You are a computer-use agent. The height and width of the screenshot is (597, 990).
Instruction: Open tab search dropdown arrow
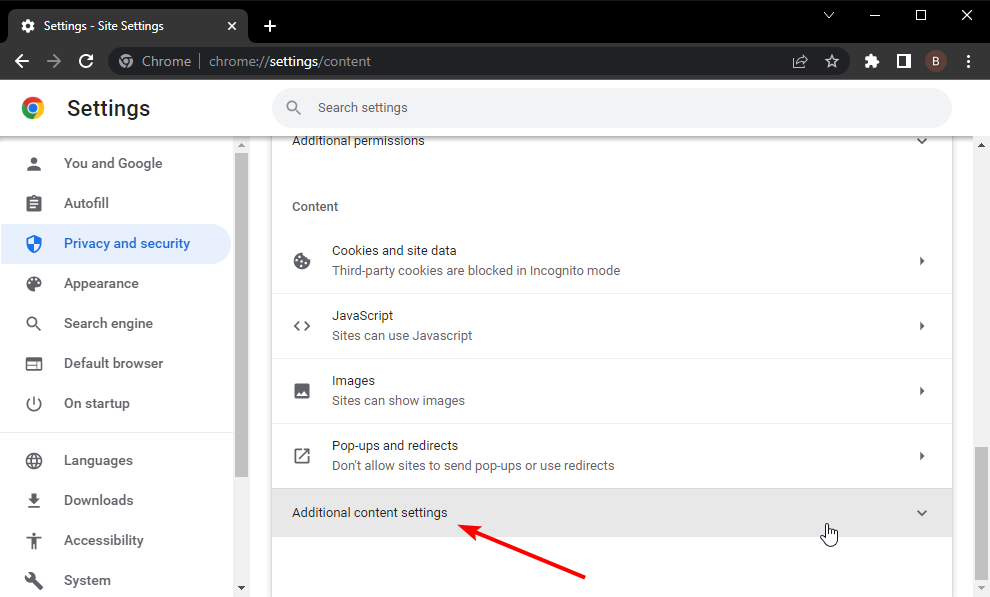pyautogui.click(x=829, y=15)
